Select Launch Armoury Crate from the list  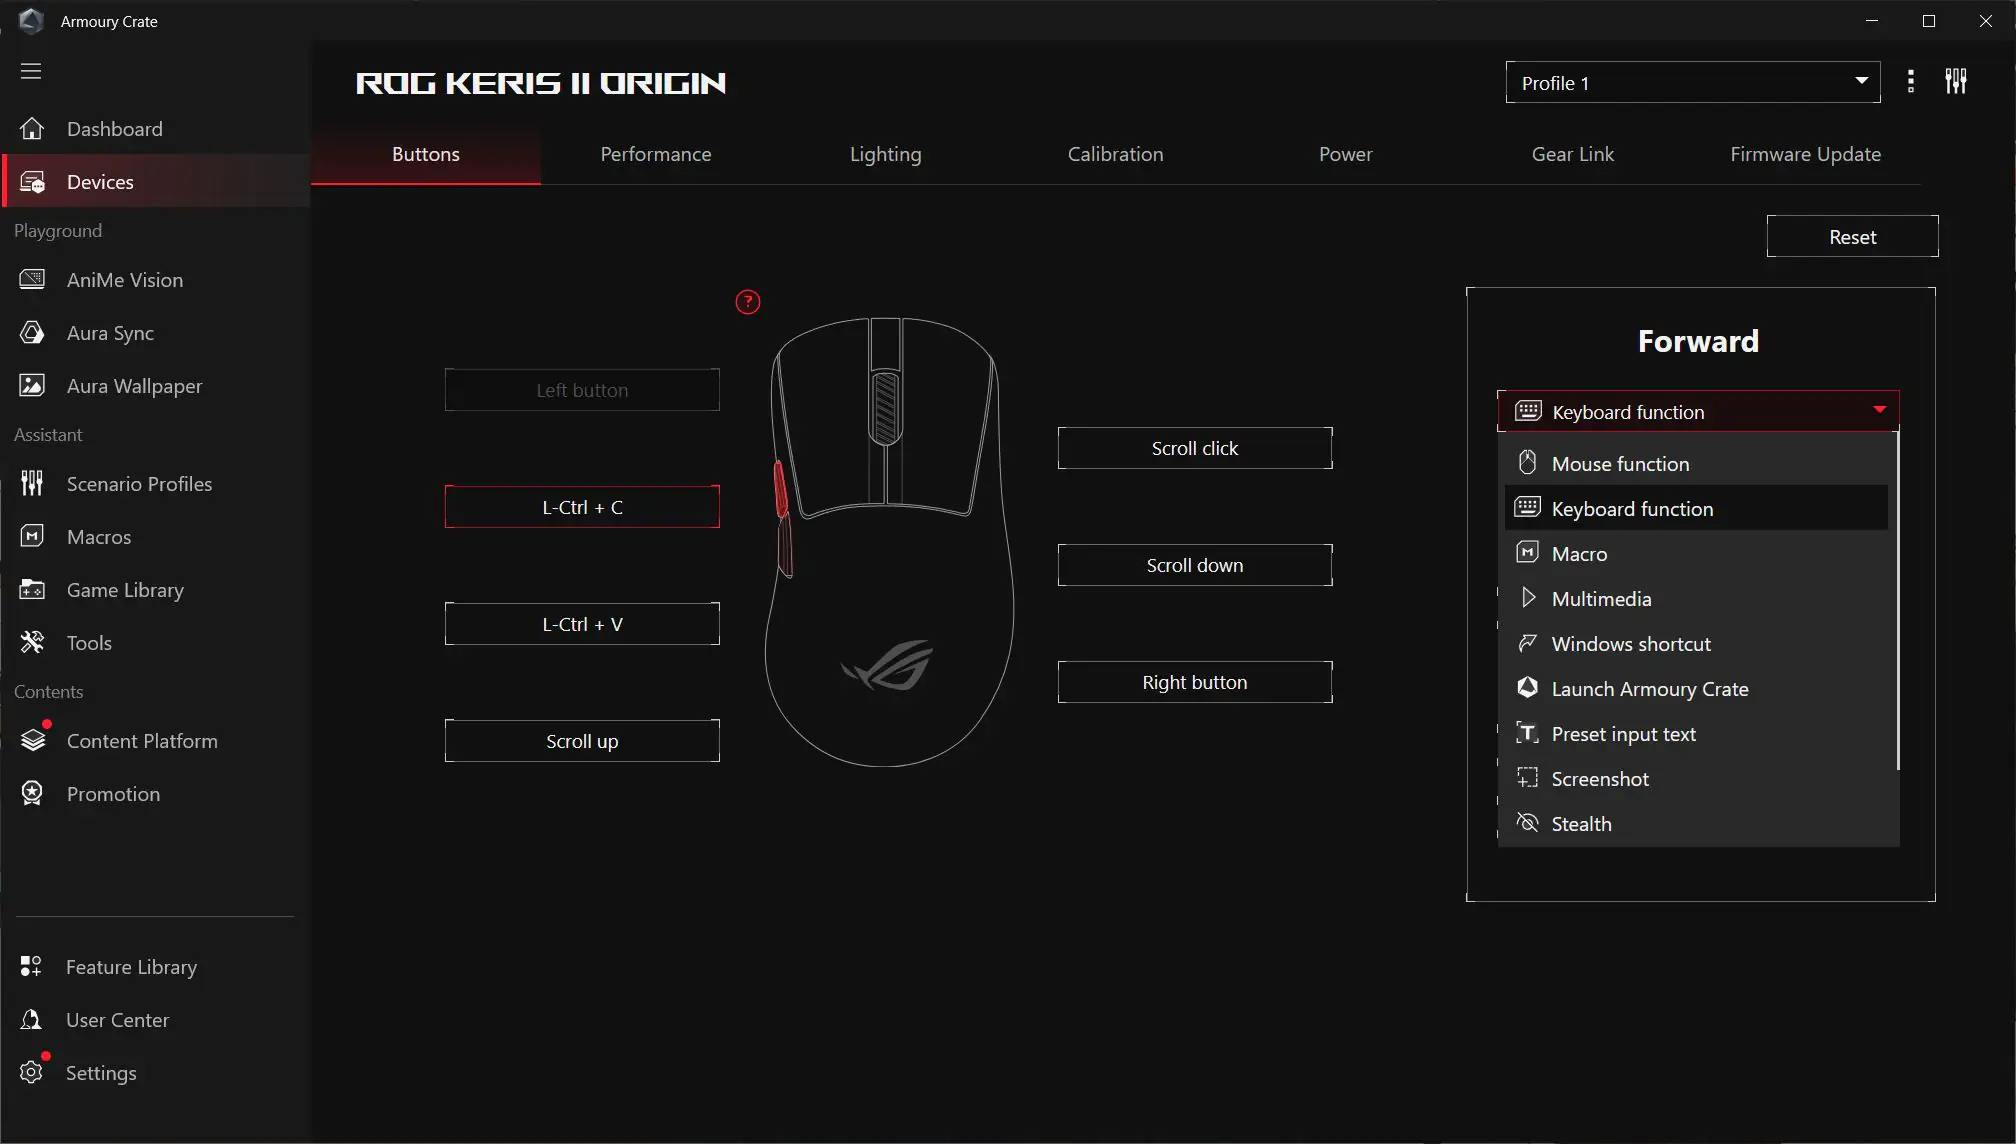1649,688
